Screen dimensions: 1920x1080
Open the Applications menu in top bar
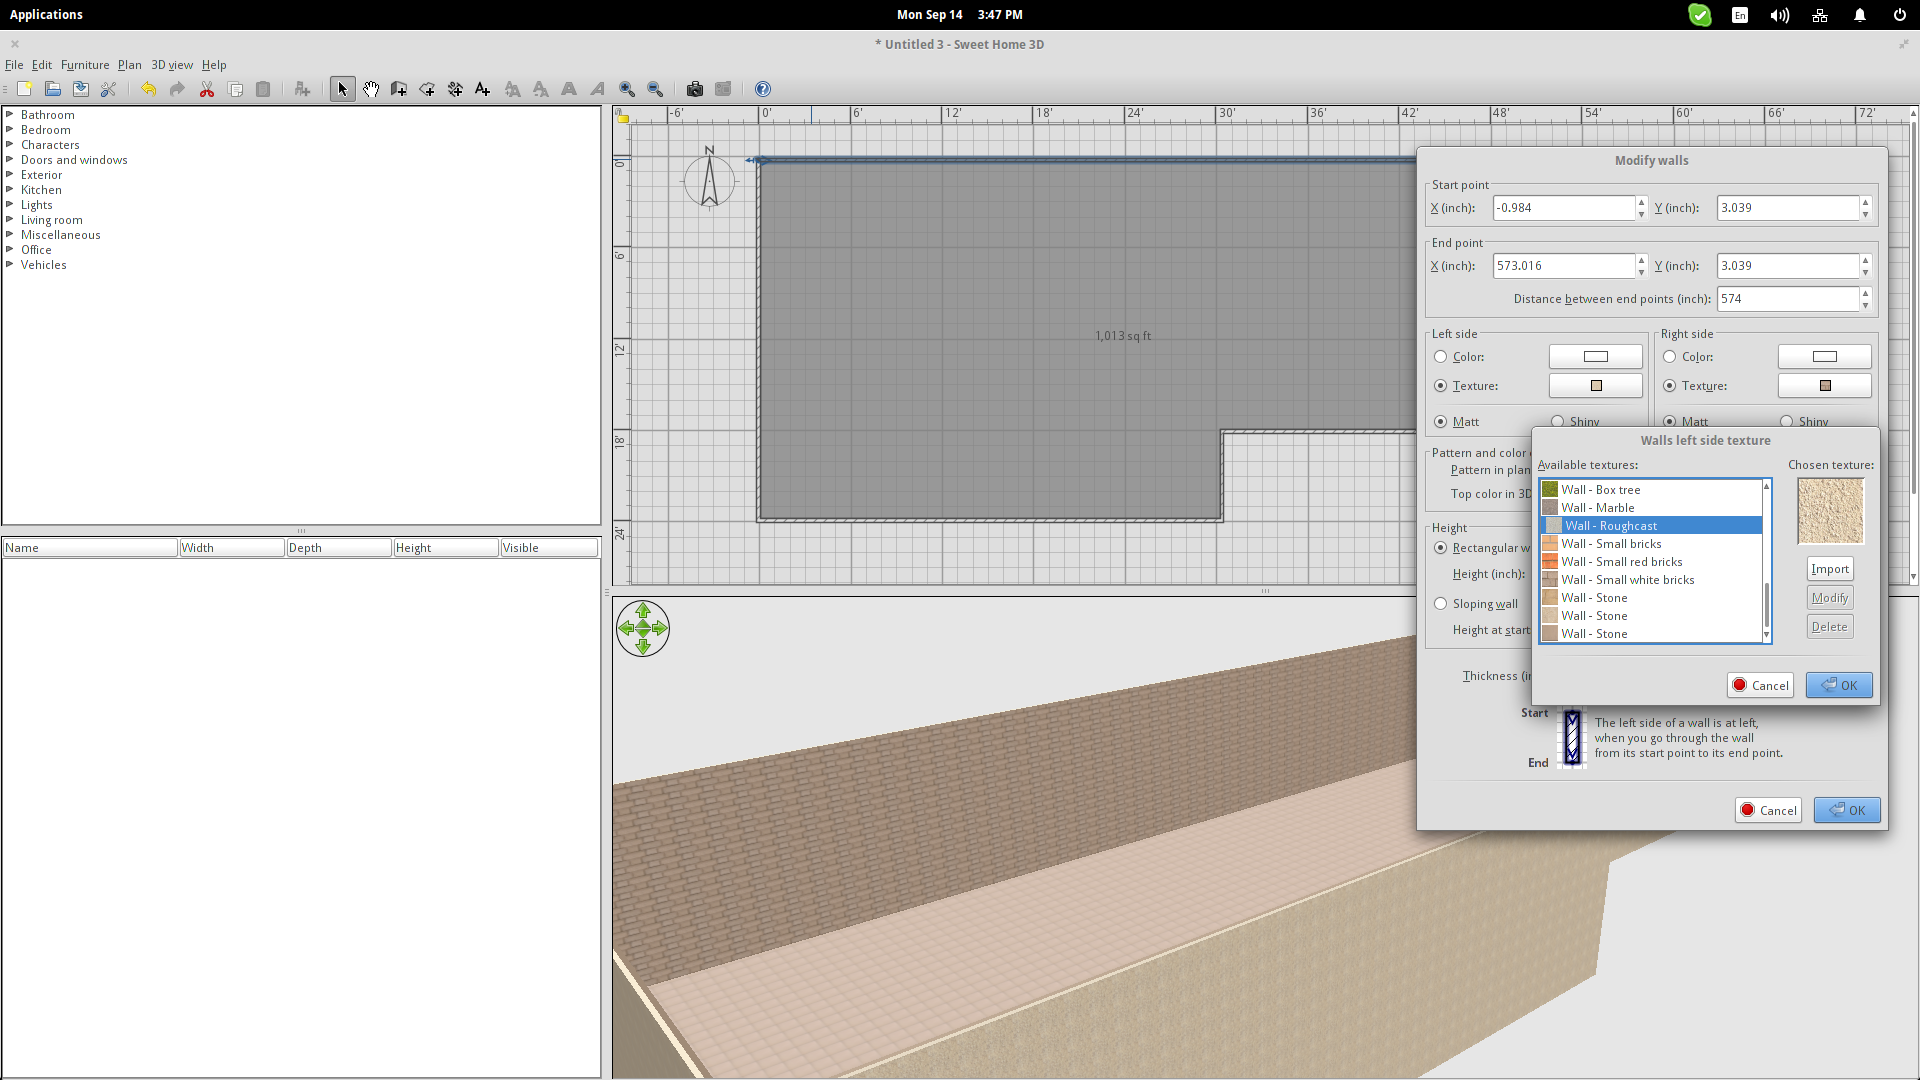(46, 15)
